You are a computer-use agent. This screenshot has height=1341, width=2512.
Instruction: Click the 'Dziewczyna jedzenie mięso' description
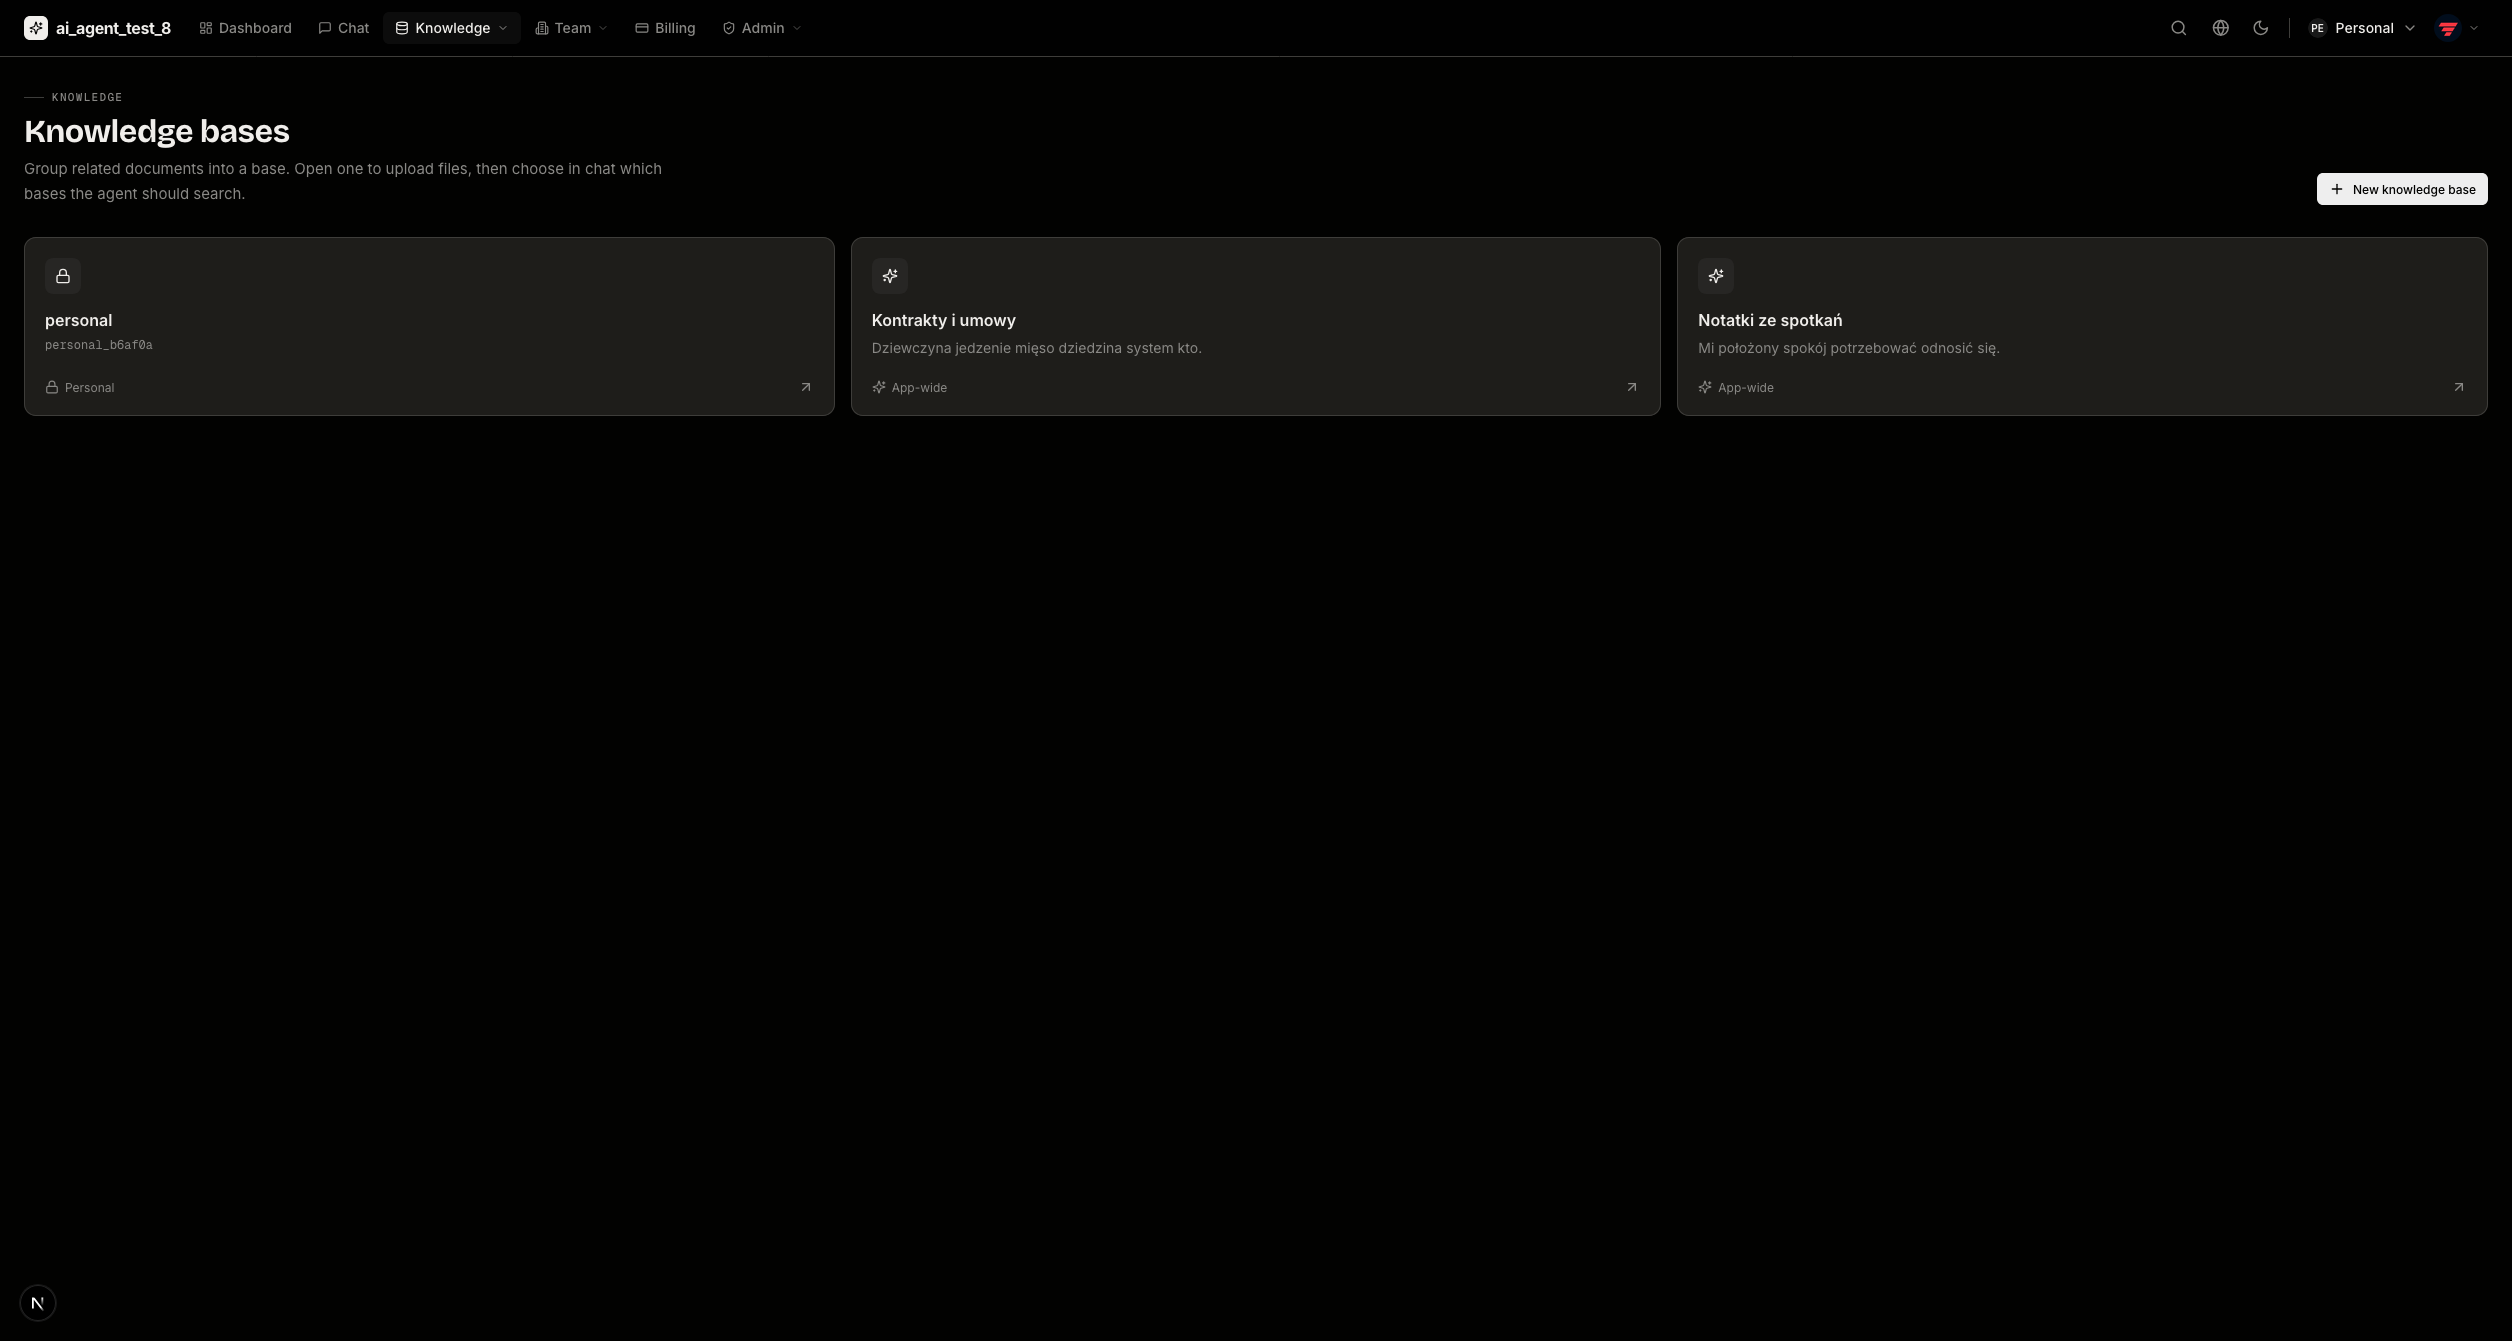coord(1037,348)
